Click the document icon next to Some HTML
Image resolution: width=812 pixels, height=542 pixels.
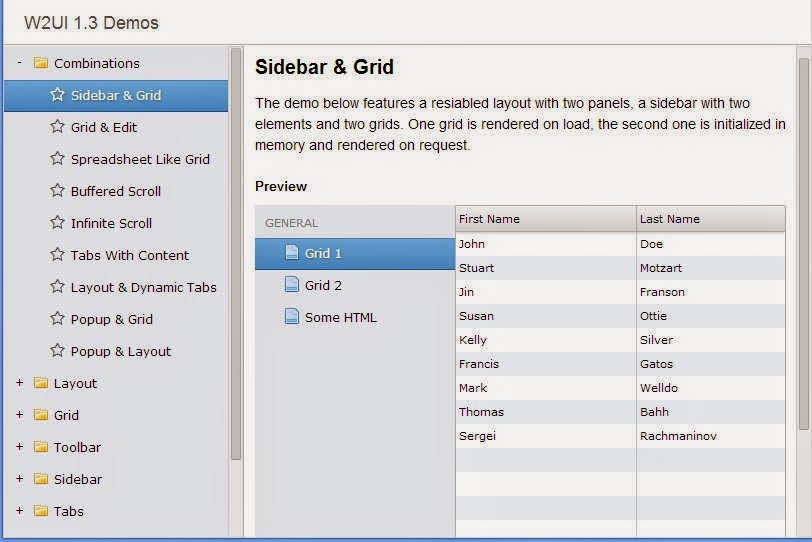292,317
